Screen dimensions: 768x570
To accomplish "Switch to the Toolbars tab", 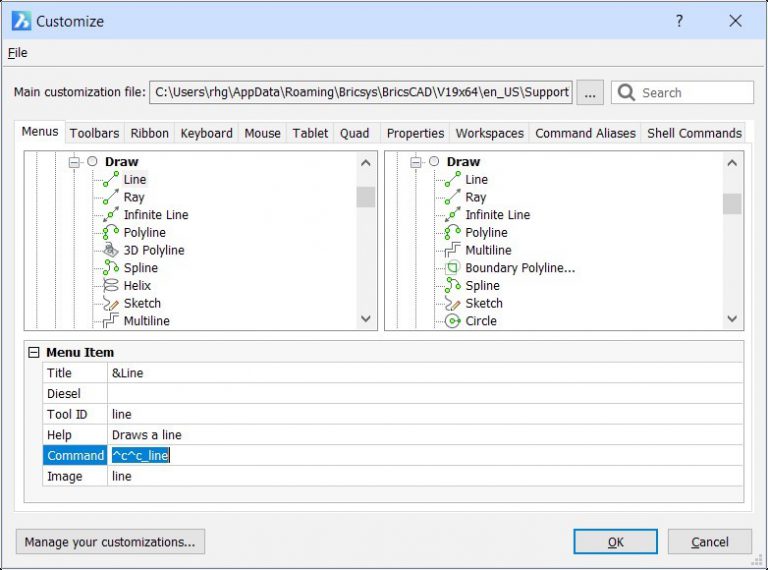I will pos(95,133).
